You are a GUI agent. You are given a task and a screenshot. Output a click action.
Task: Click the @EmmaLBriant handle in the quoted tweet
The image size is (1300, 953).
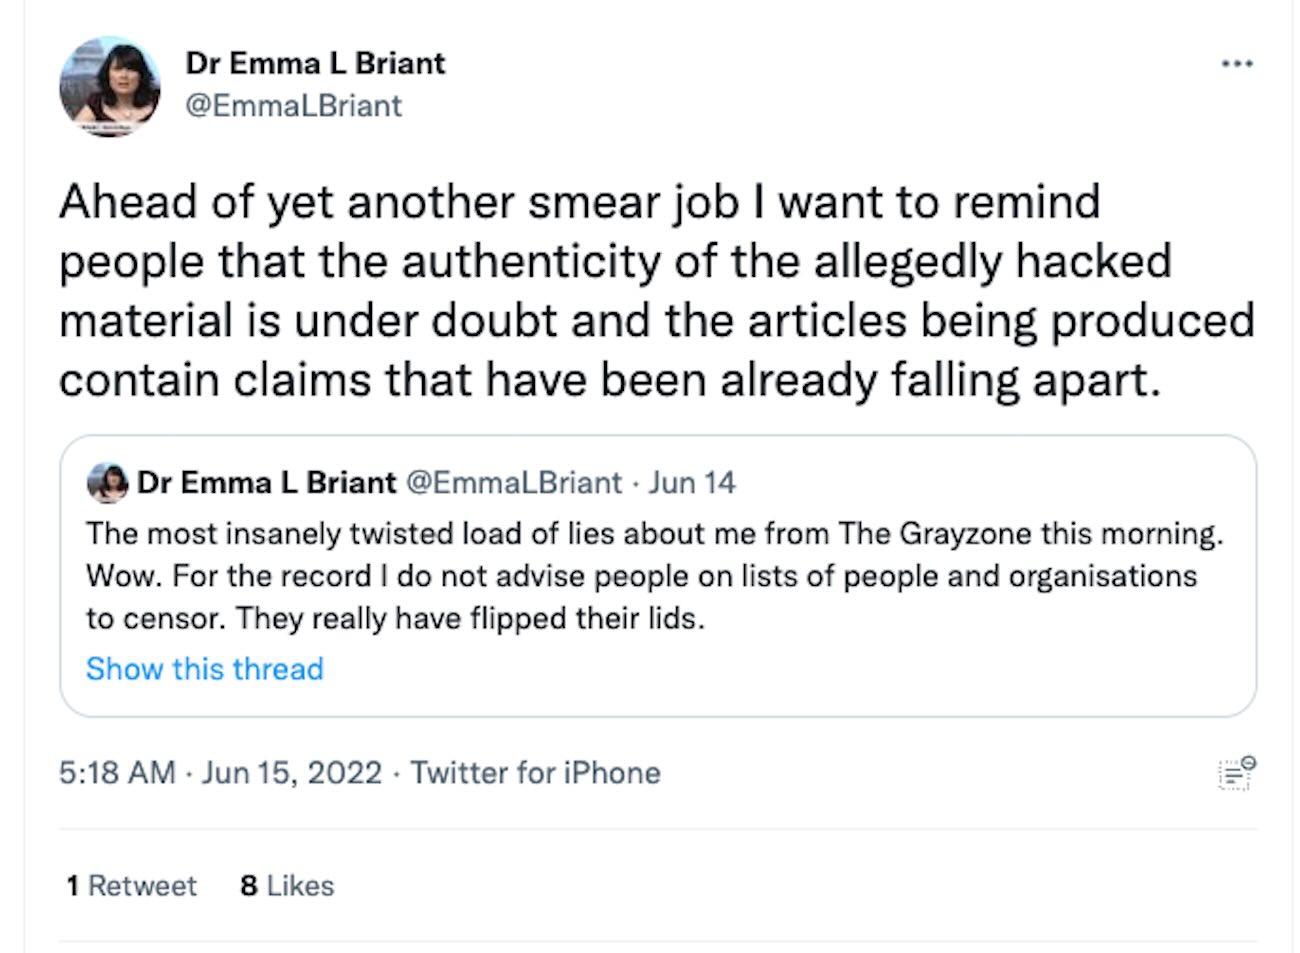pyautogui.click(x=512, y=483)
